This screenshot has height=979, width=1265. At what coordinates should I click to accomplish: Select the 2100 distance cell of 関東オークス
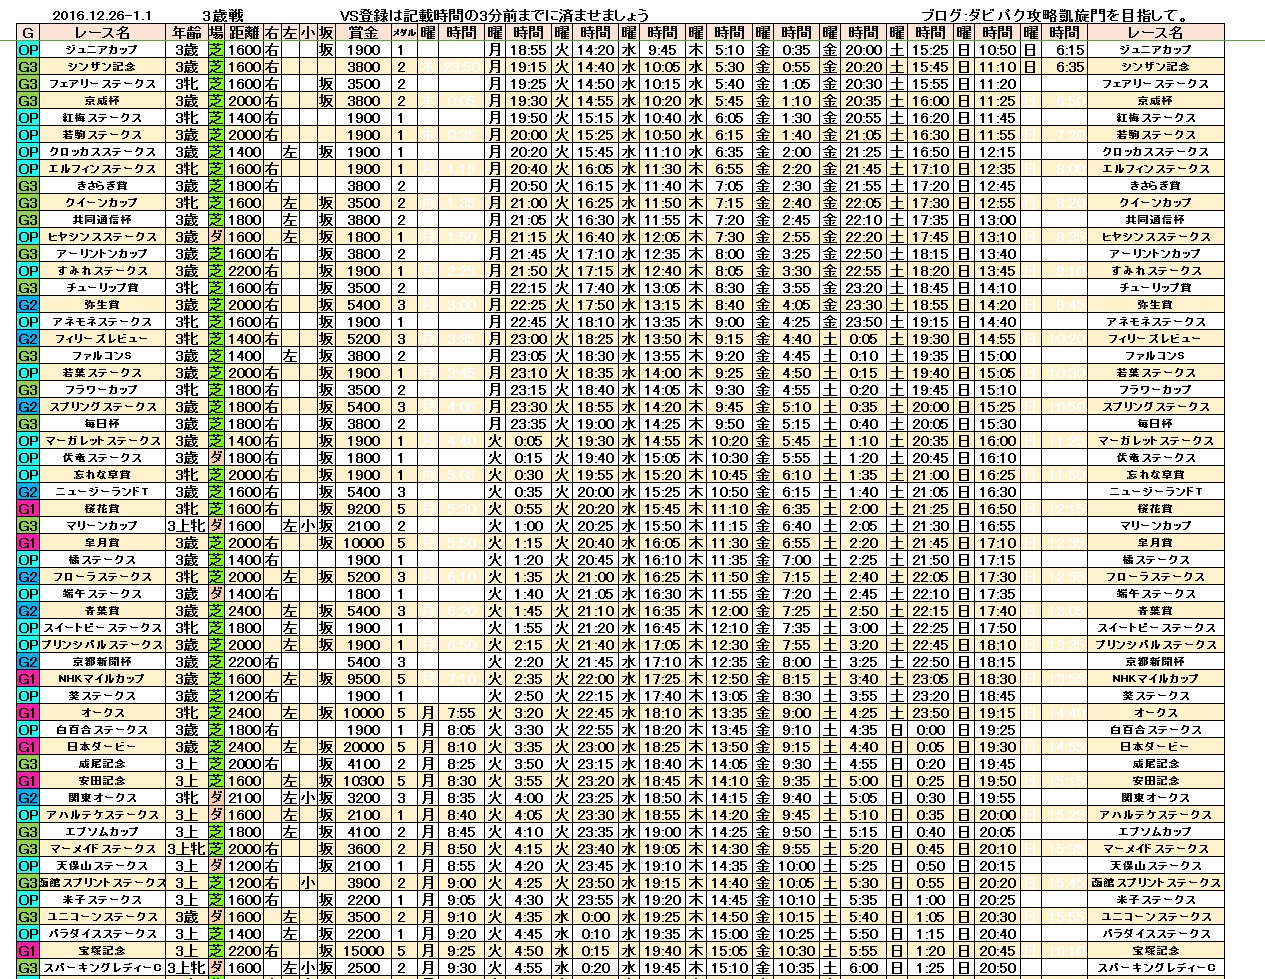[245, 798]
